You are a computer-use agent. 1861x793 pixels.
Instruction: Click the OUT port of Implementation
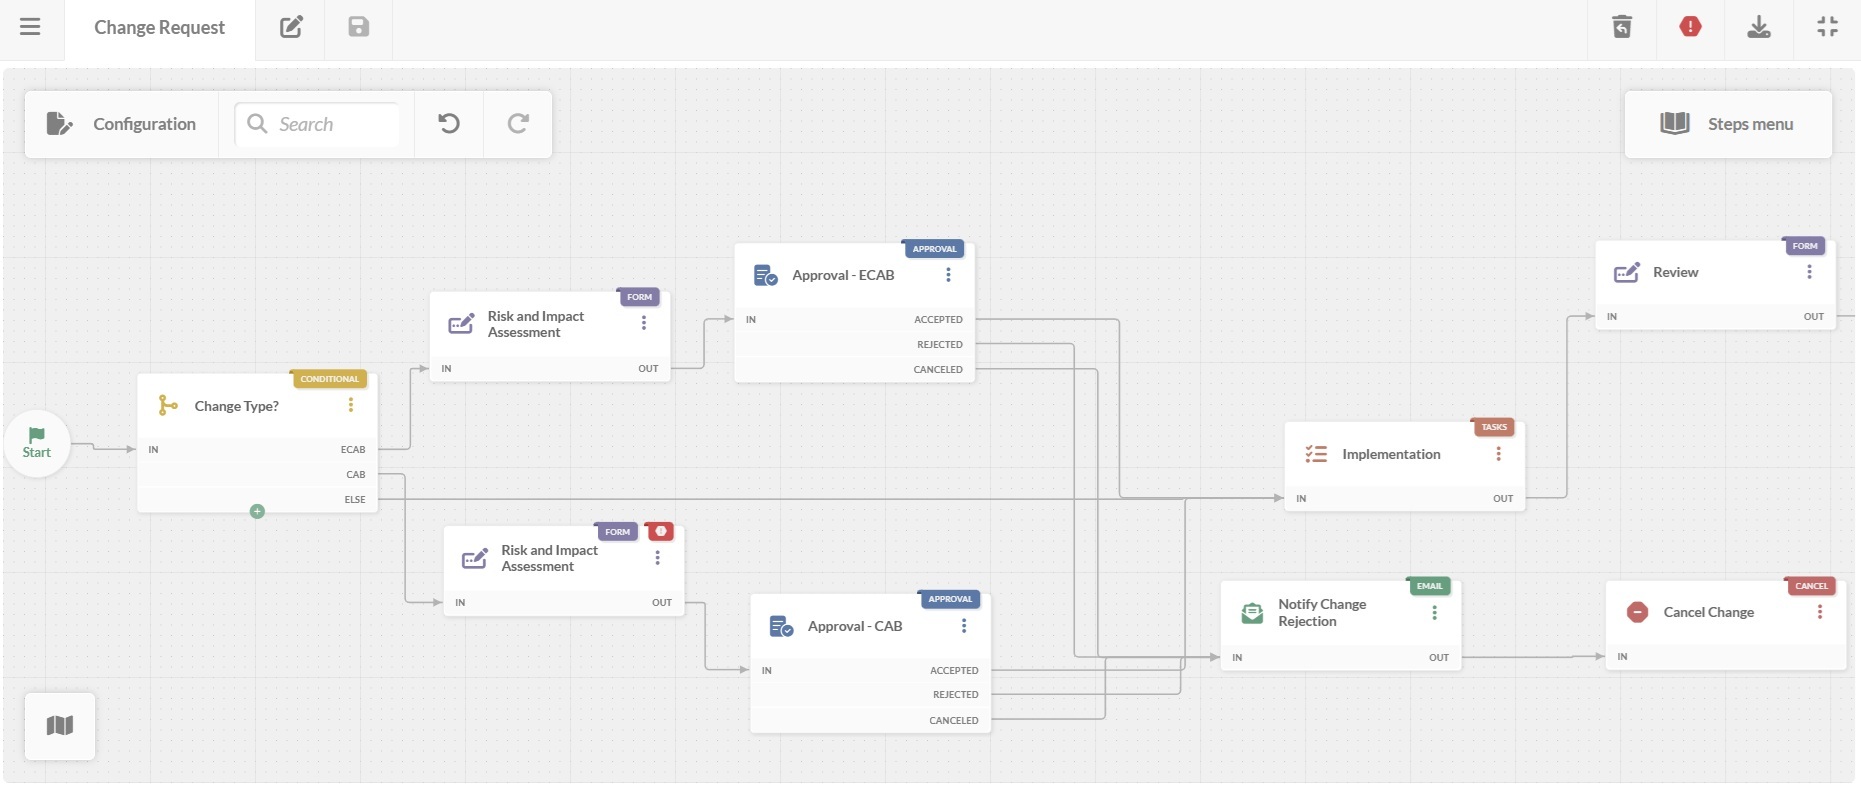[1503, 499]
